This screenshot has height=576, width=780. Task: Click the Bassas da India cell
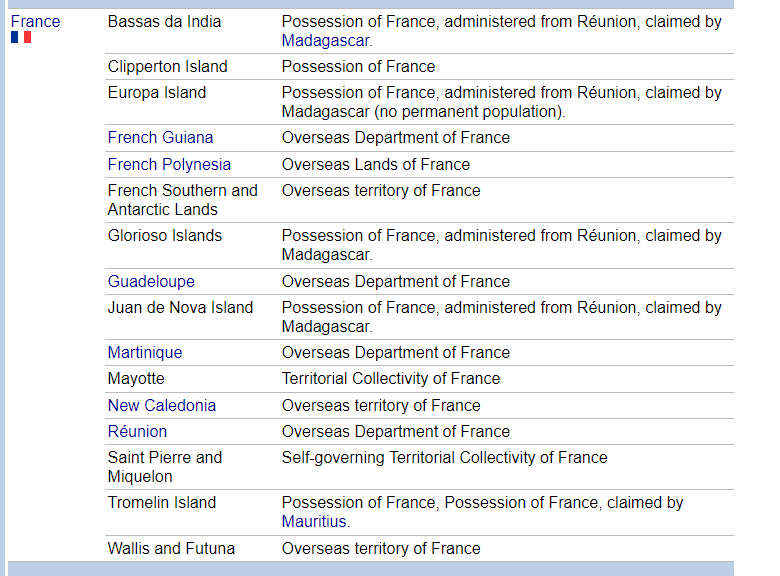point(165,21)
